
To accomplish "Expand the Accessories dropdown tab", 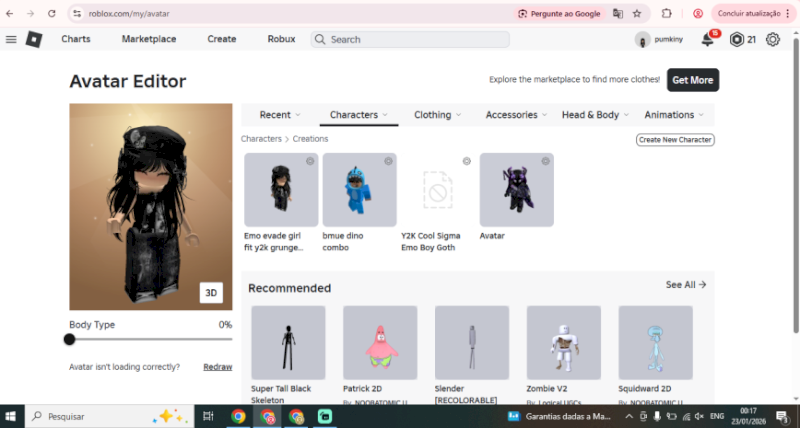I will (516, 115).
